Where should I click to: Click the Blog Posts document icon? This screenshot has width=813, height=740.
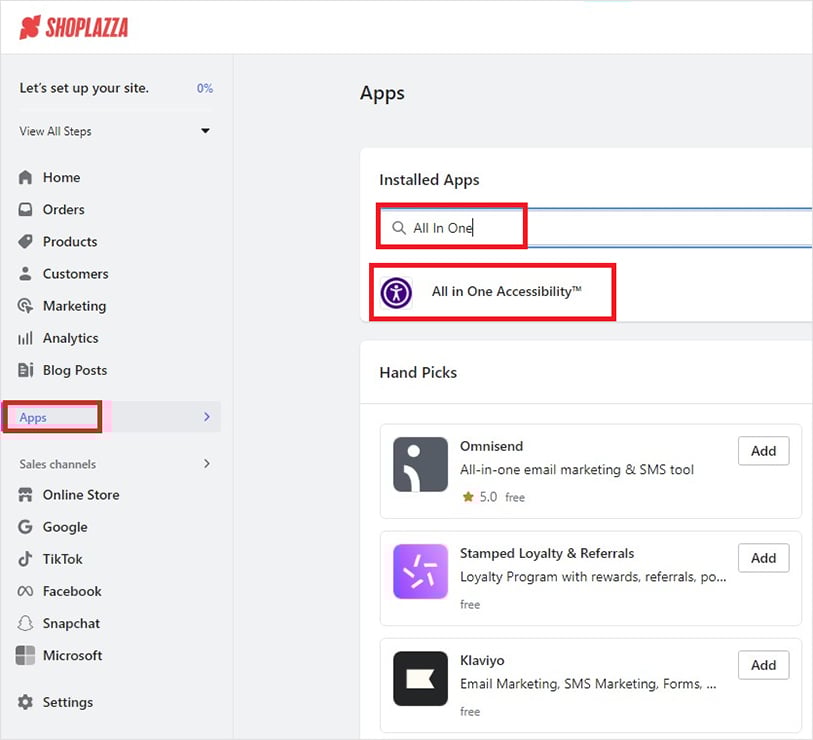25,370
